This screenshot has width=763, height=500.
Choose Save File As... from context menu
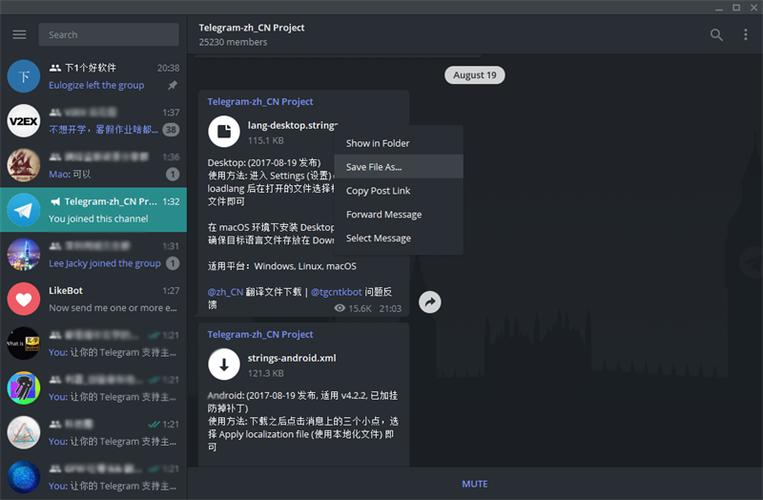tap(399, 167)
